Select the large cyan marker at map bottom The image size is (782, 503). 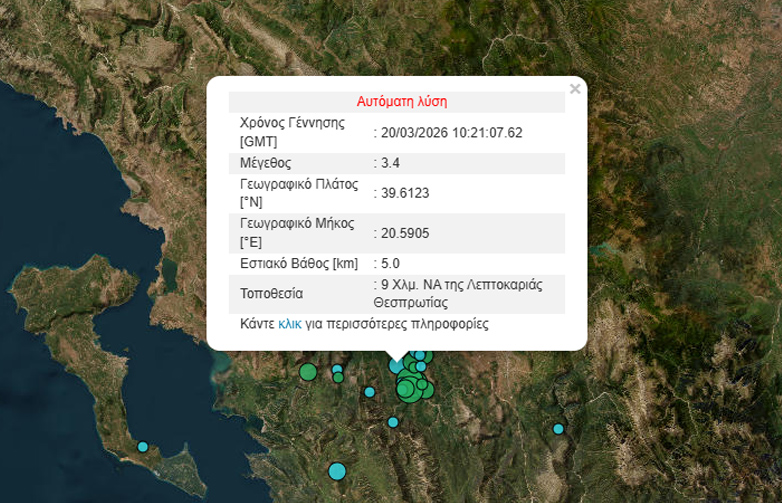[x=337, y=471]
